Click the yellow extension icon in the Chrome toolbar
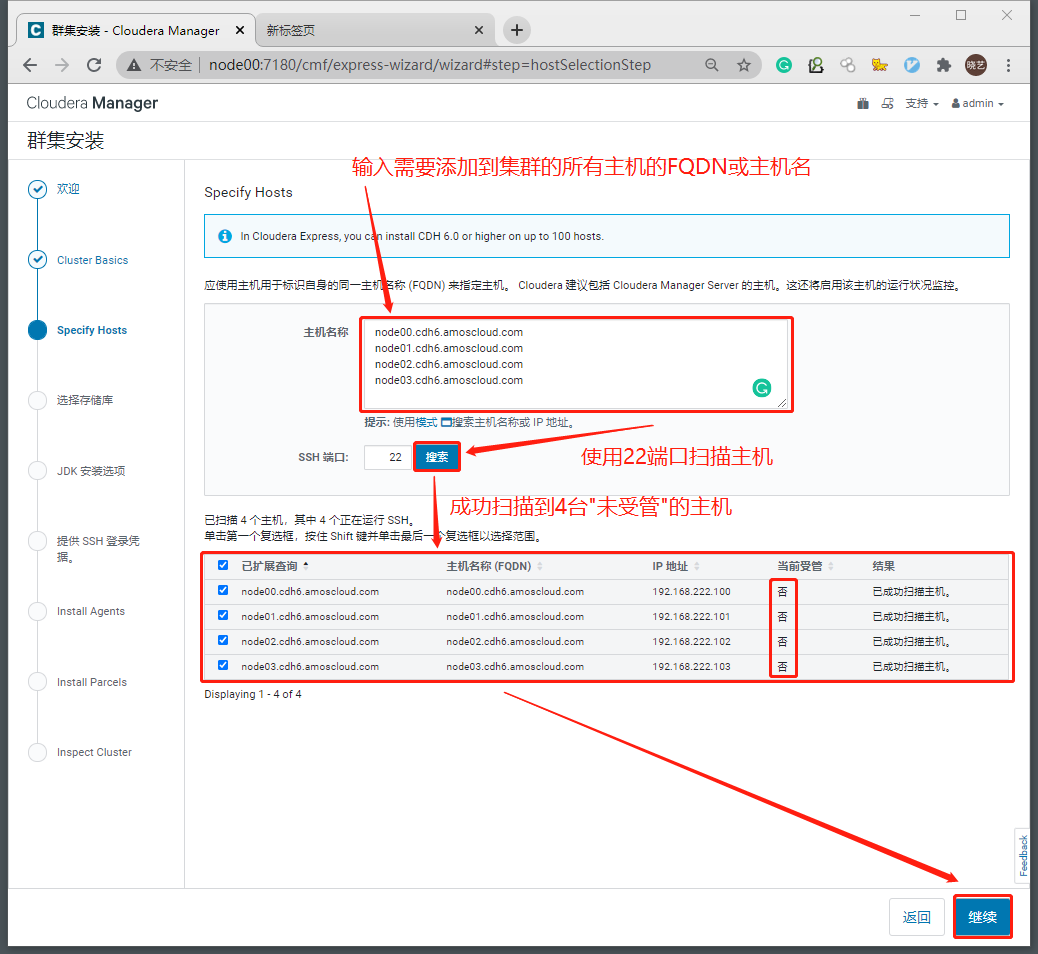This screenshot has width=1038, height=954. pos(879,65)
